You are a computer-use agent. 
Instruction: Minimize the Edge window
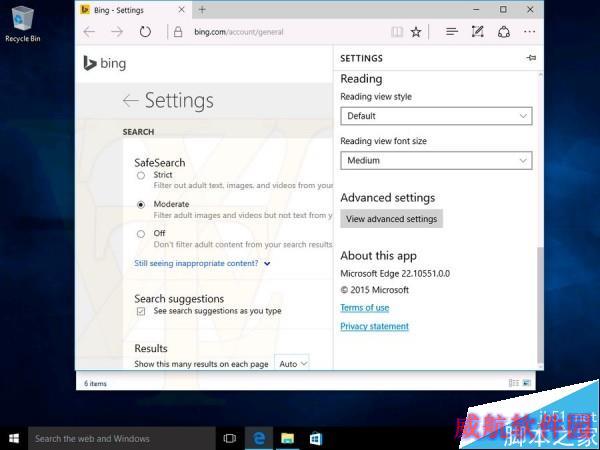coord(476,10)
